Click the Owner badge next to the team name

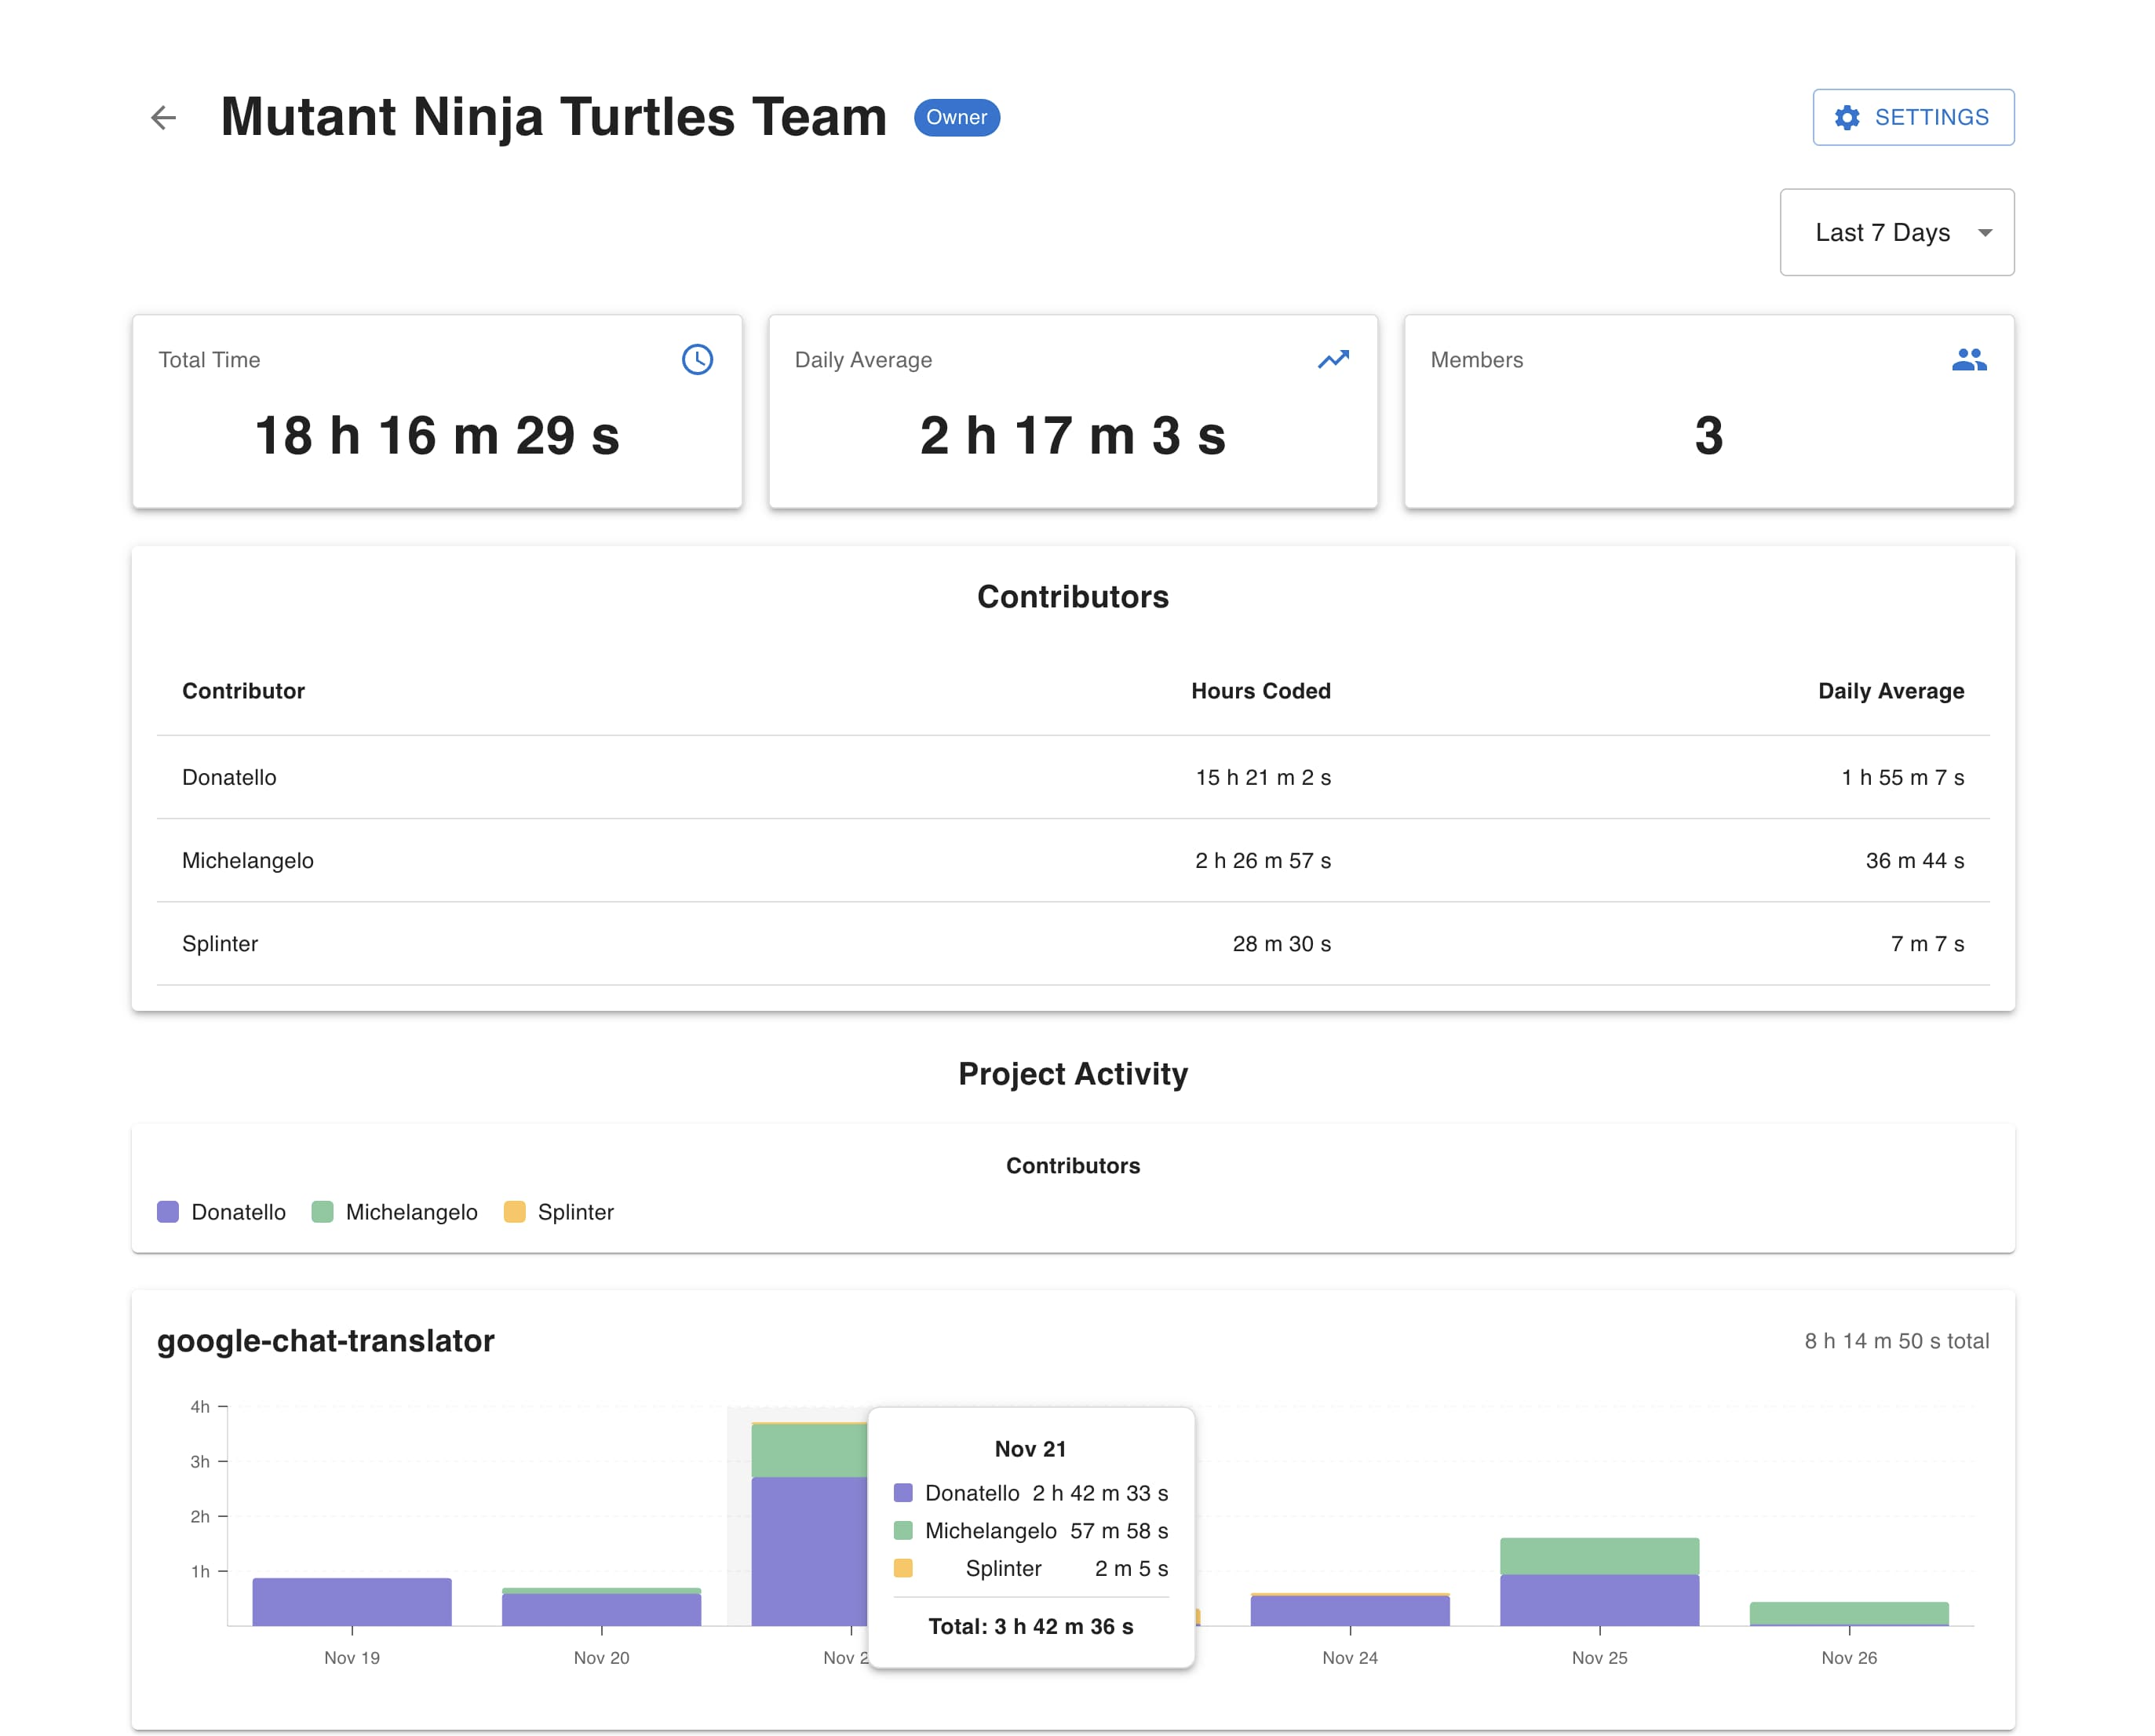956,117
